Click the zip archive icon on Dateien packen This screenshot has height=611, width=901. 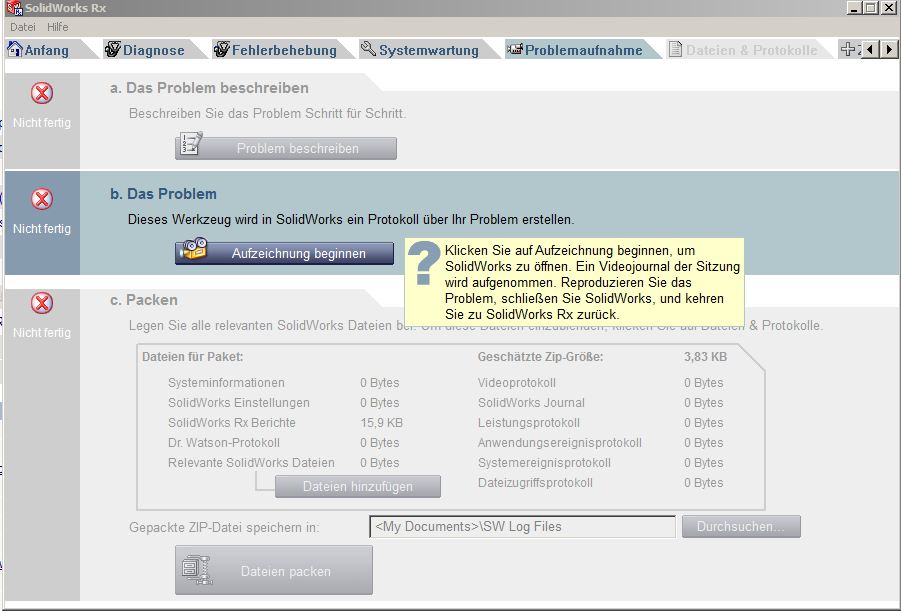197,570
